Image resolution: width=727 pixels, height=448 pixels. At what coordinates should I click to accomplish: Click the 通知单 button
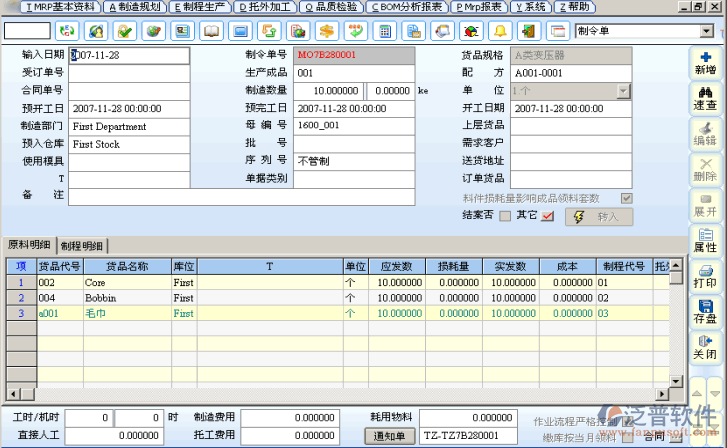pos(389,436)
